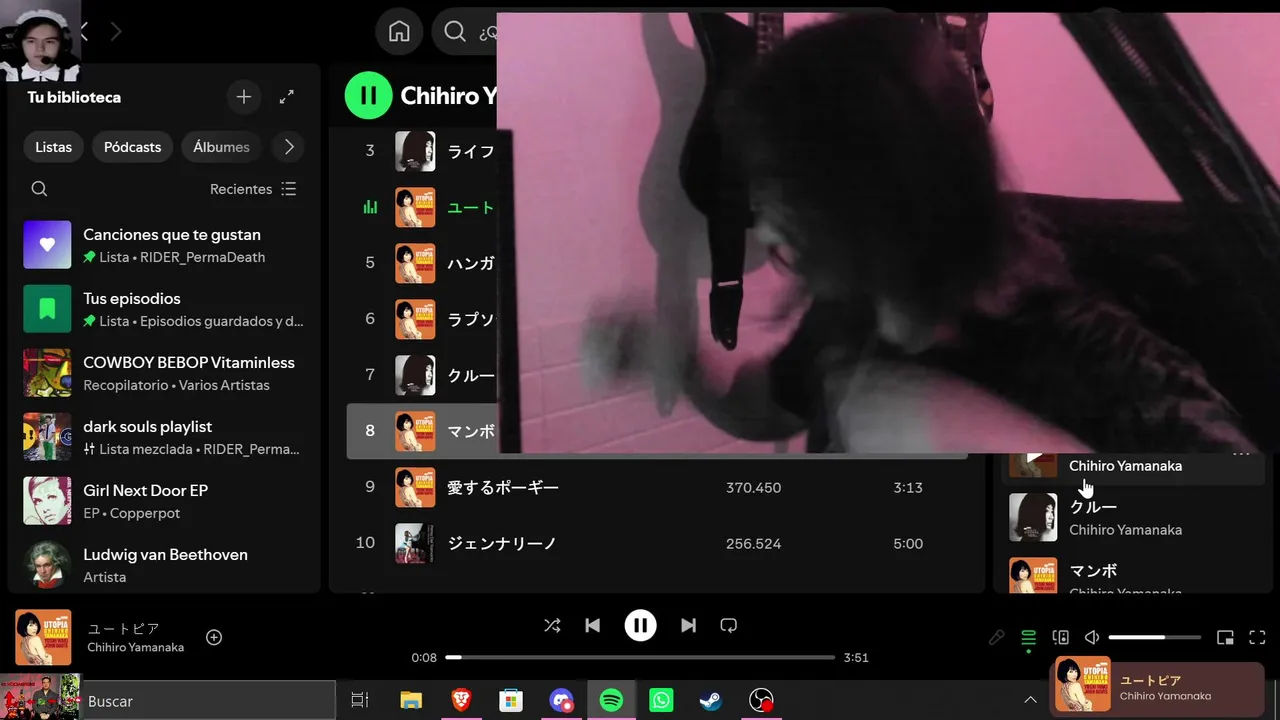Search within Tu biblioteca
The width and height of the screenshot is (1280, 720).
coord(39,189)
